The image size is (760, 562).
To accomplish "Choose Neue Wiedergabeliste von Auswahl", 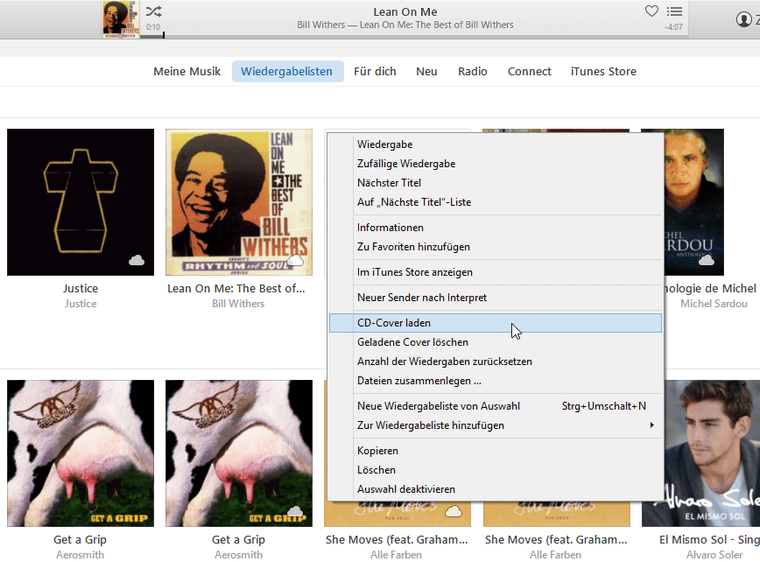I will point(495,406).
